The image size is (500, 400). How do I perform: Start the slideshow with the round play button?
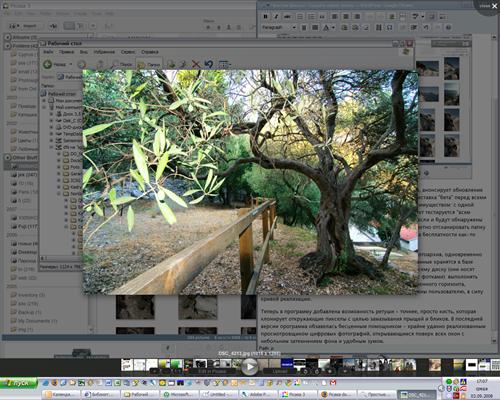pyautogui.click(x=249, y=367)
